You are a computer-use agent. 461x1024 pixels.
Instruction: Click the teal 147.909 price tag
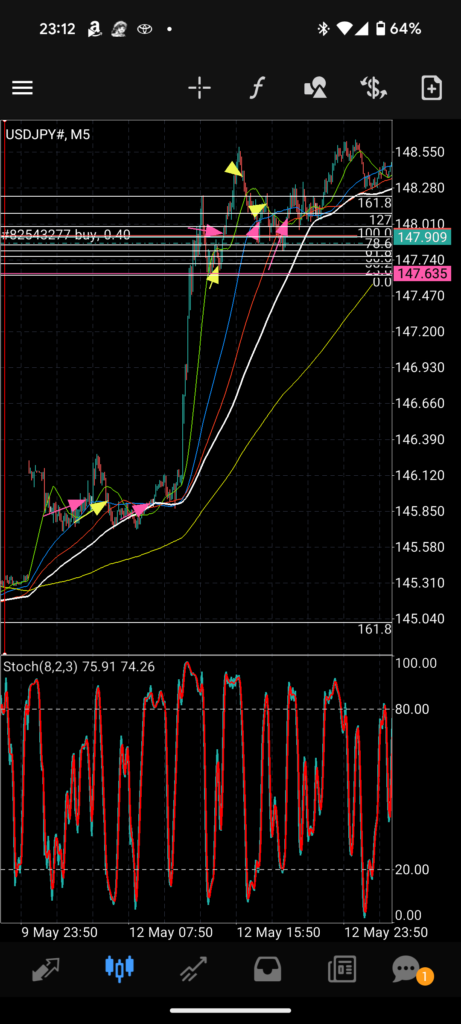pos(422,237)
